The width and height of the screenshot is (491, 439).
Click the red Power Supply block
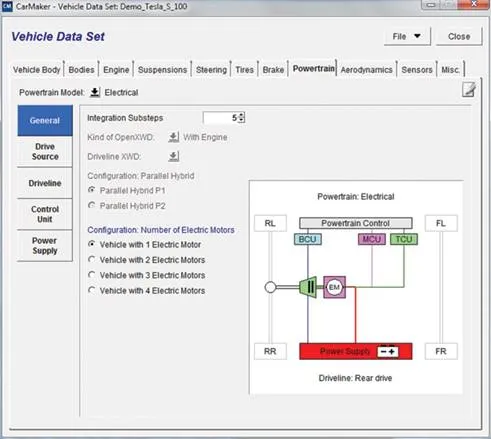tap(356, 351)
